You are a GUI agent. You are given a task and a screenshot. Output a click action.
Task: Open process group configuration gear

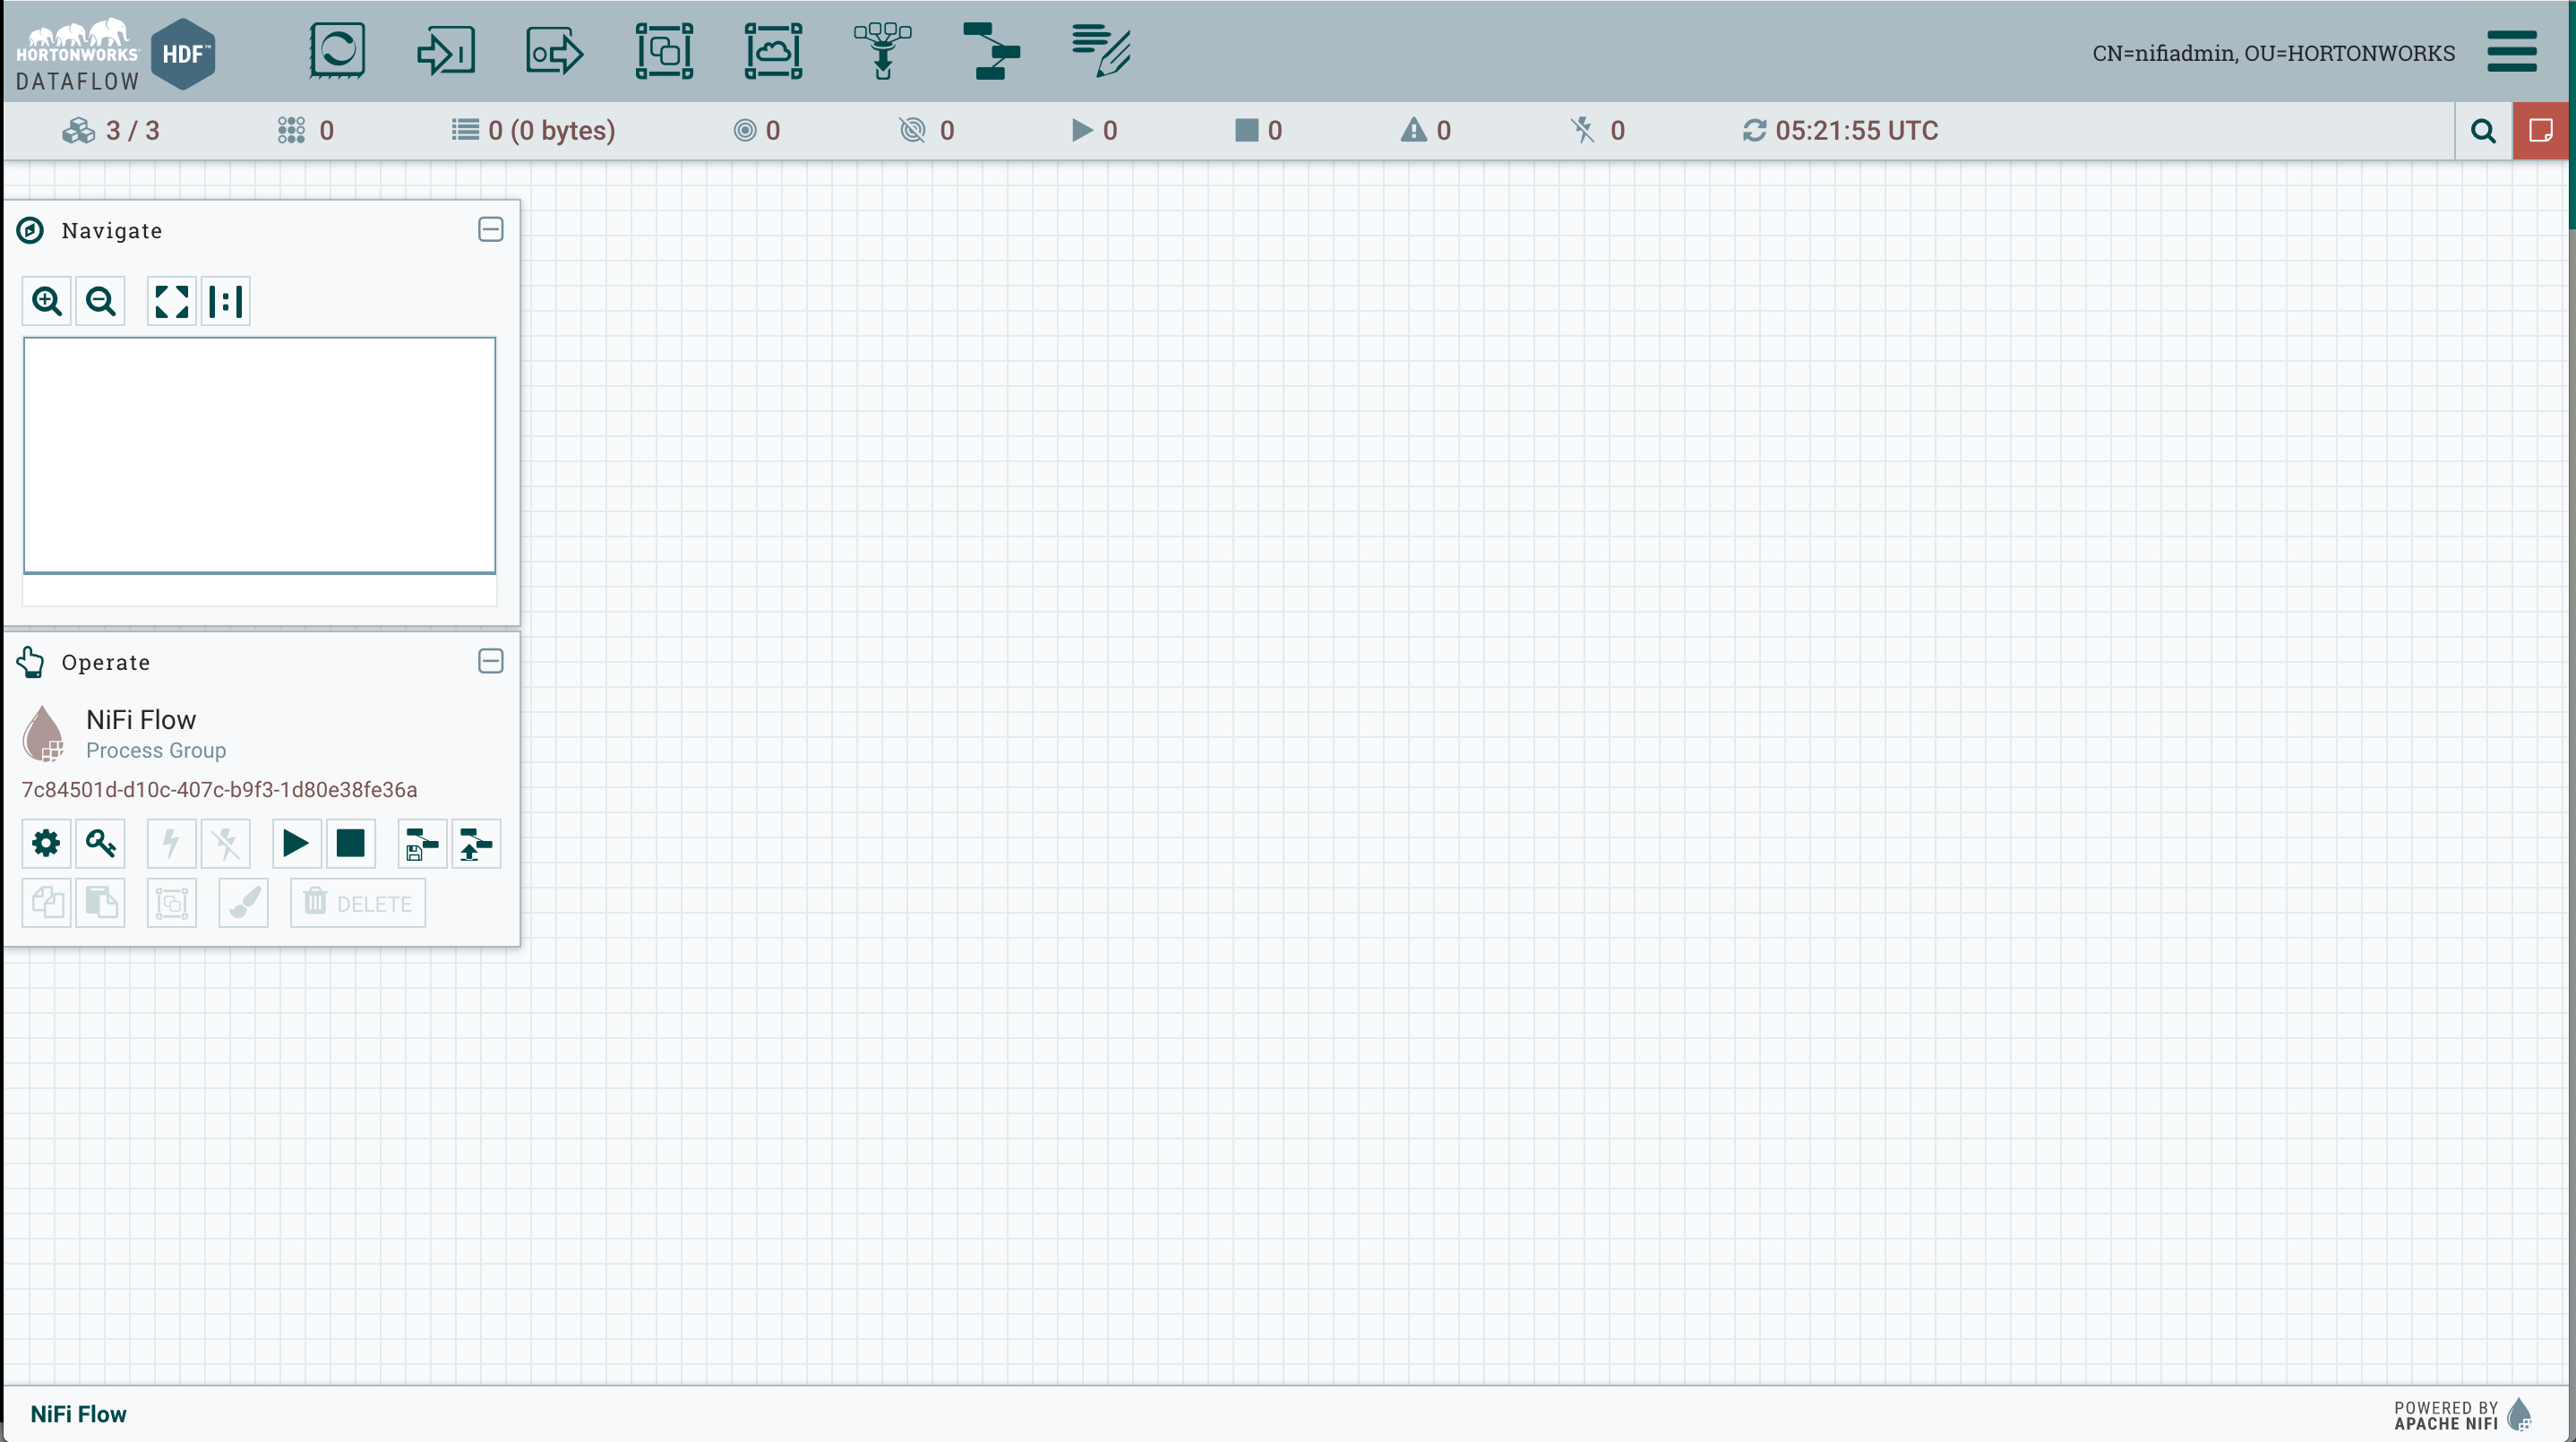(x=46, y=844)
